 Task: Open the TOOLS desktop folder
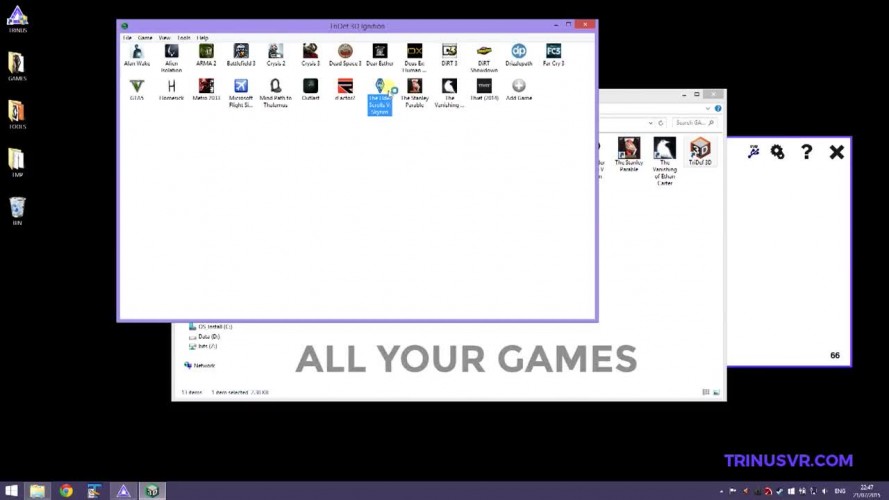point(17,115)
